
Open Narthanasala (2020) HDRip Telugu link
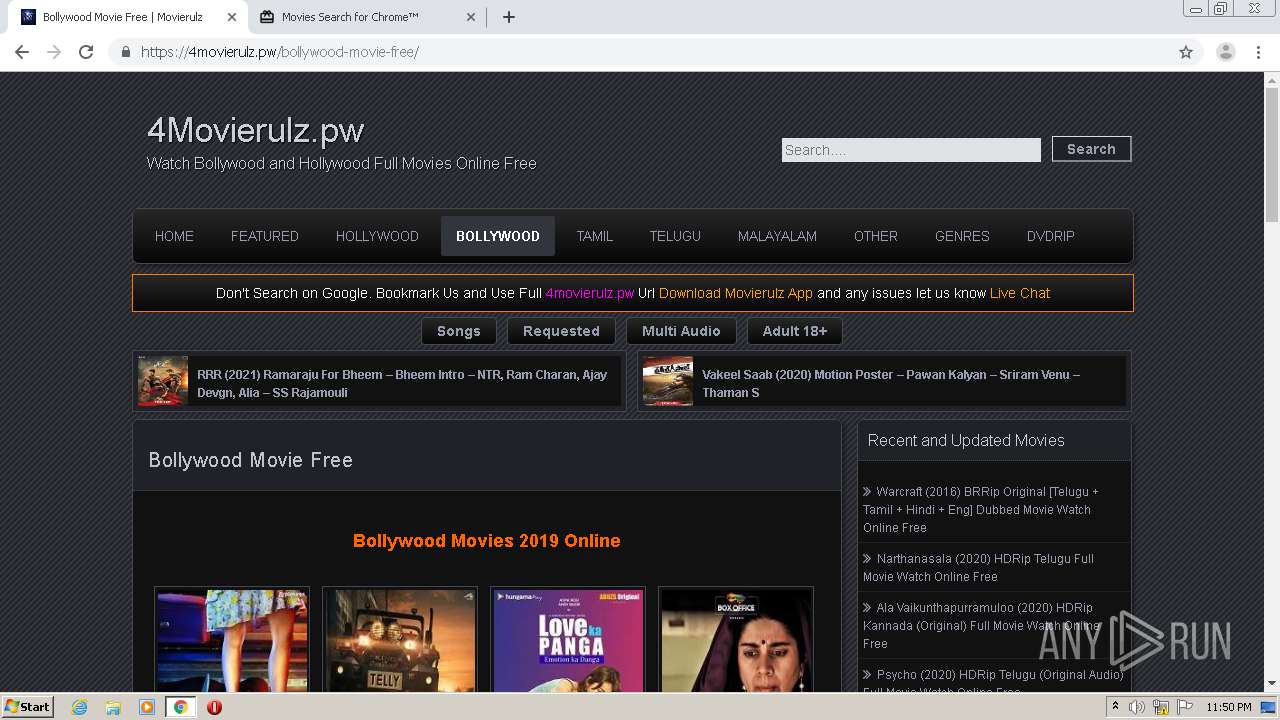tap(978, 568)
